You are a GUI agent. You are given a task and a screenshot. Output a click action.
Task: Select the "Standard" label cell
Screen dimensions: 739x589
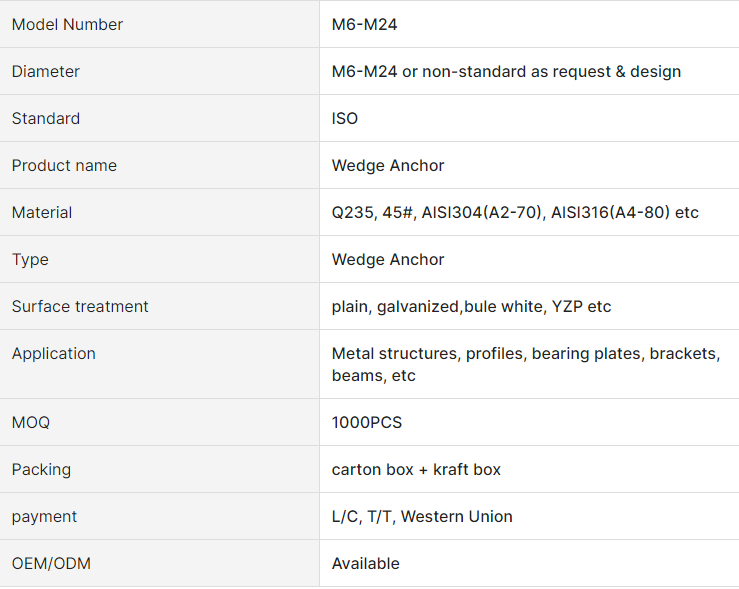click(46, 119)
